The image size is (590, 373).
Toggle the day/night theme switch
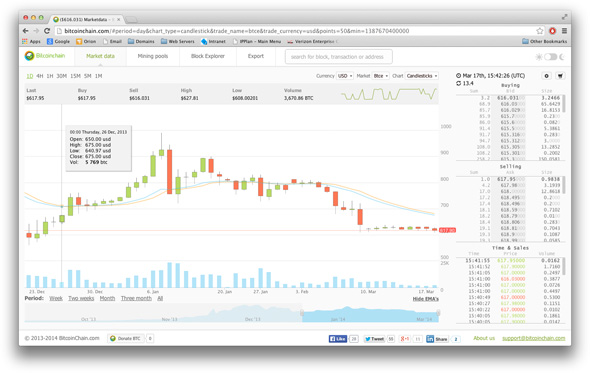coord(550,57)
